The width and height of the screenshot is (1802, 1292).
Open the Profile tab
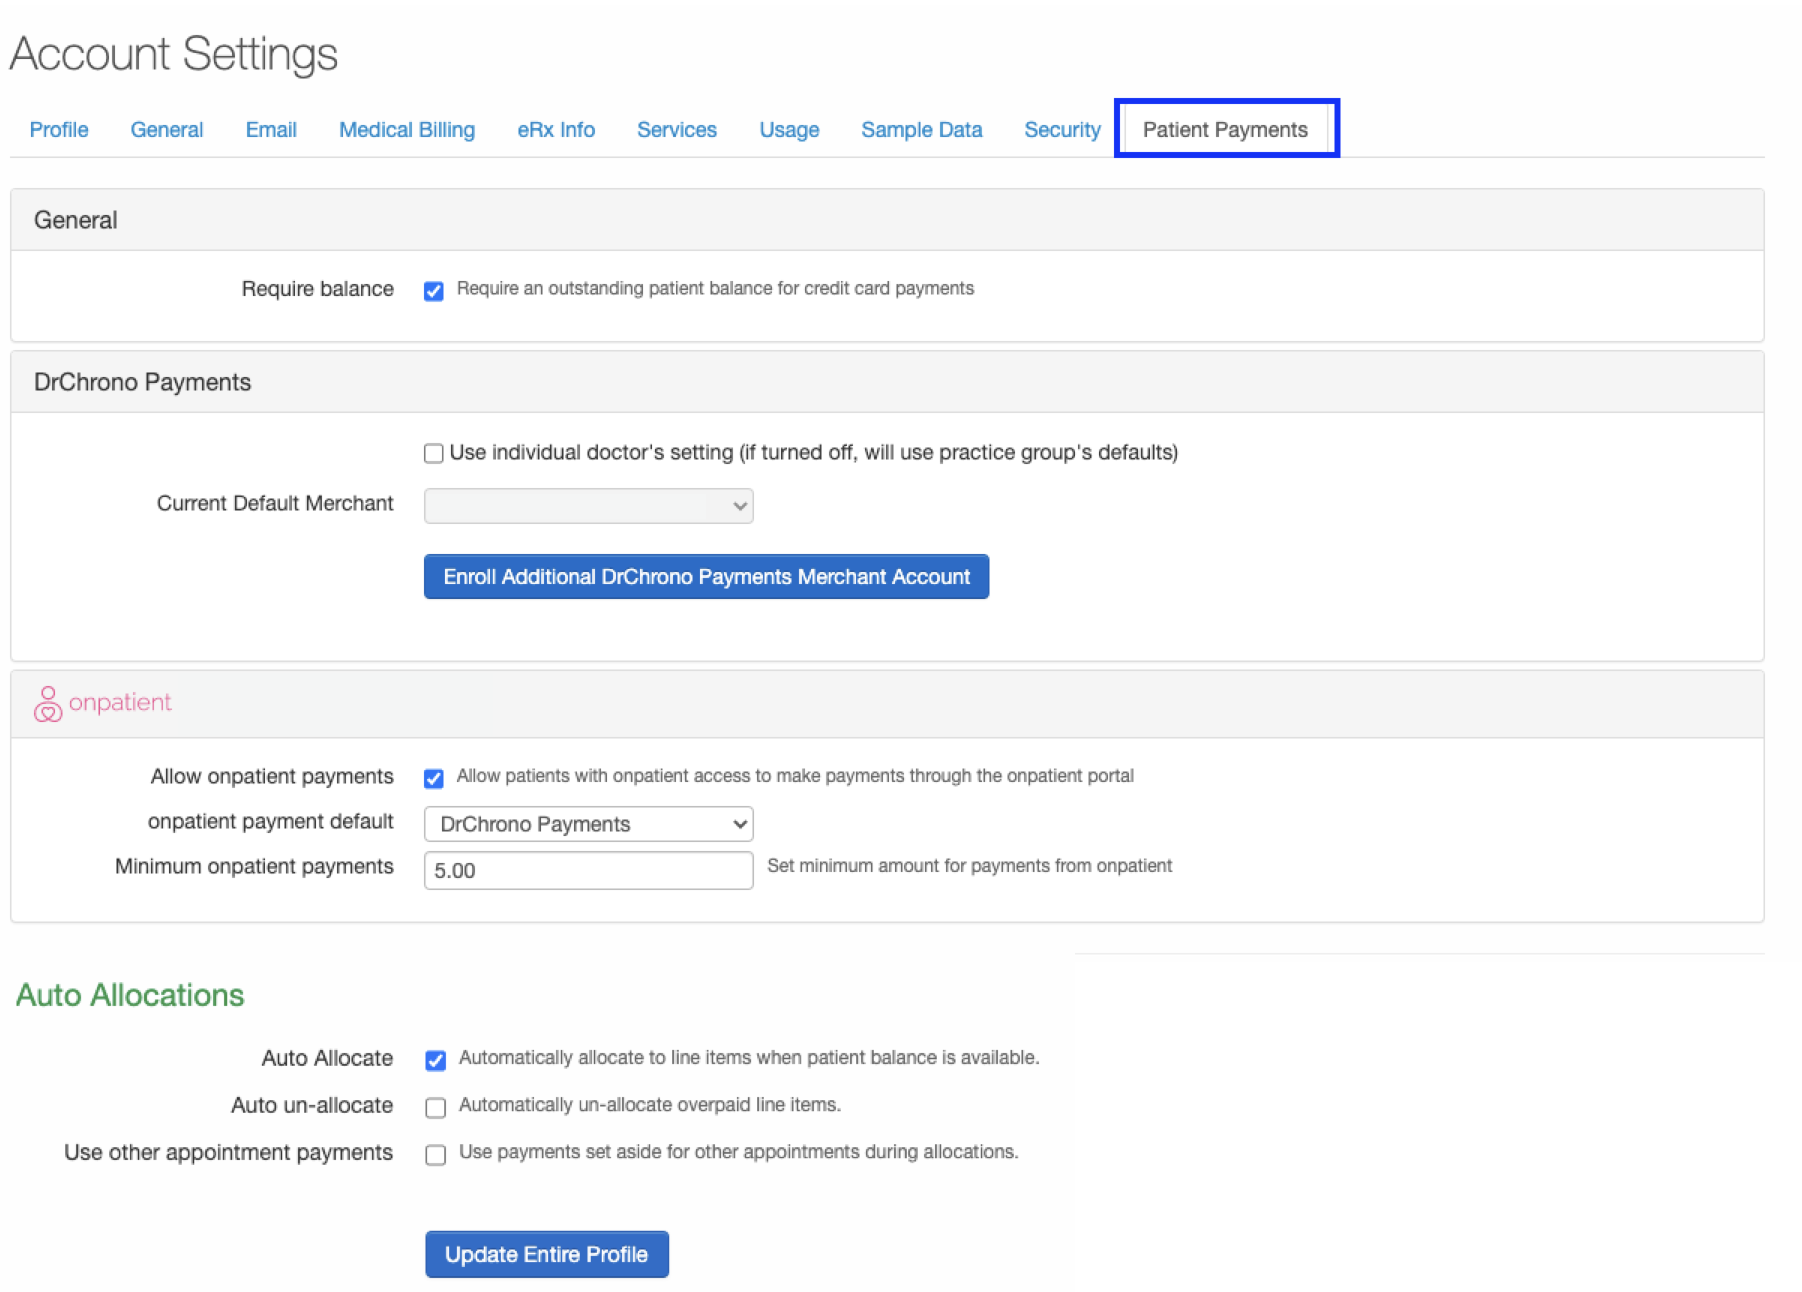tap(59, 130)
